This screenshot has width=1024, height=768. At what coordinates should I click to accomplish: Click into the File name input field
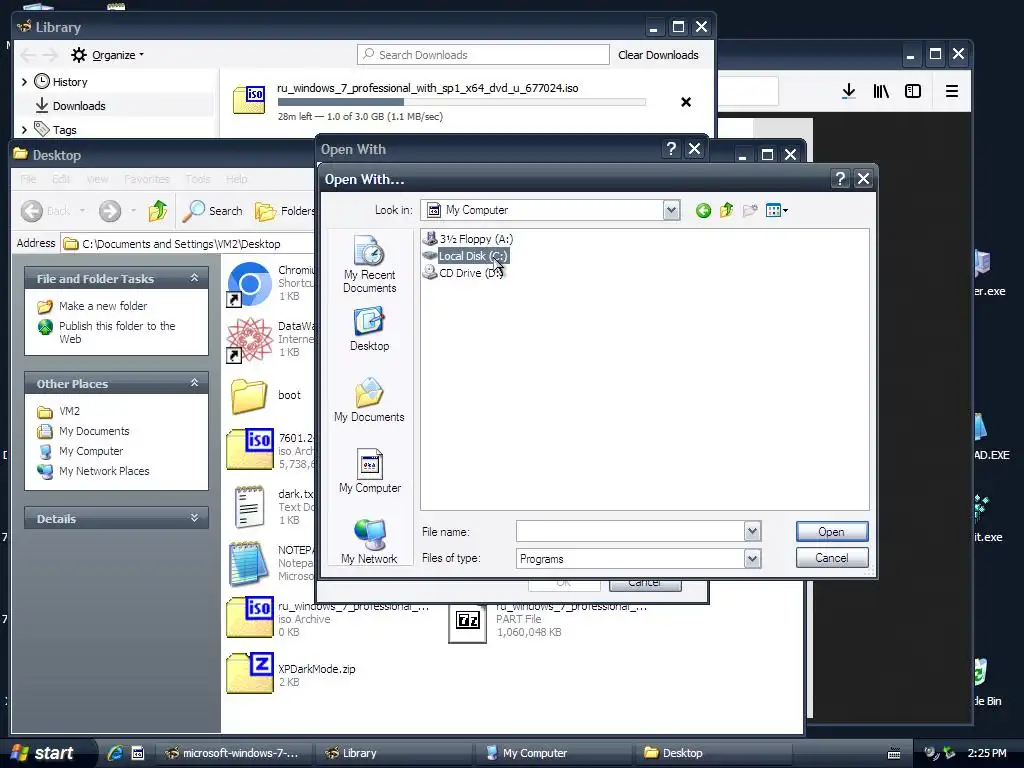point(630,532)
